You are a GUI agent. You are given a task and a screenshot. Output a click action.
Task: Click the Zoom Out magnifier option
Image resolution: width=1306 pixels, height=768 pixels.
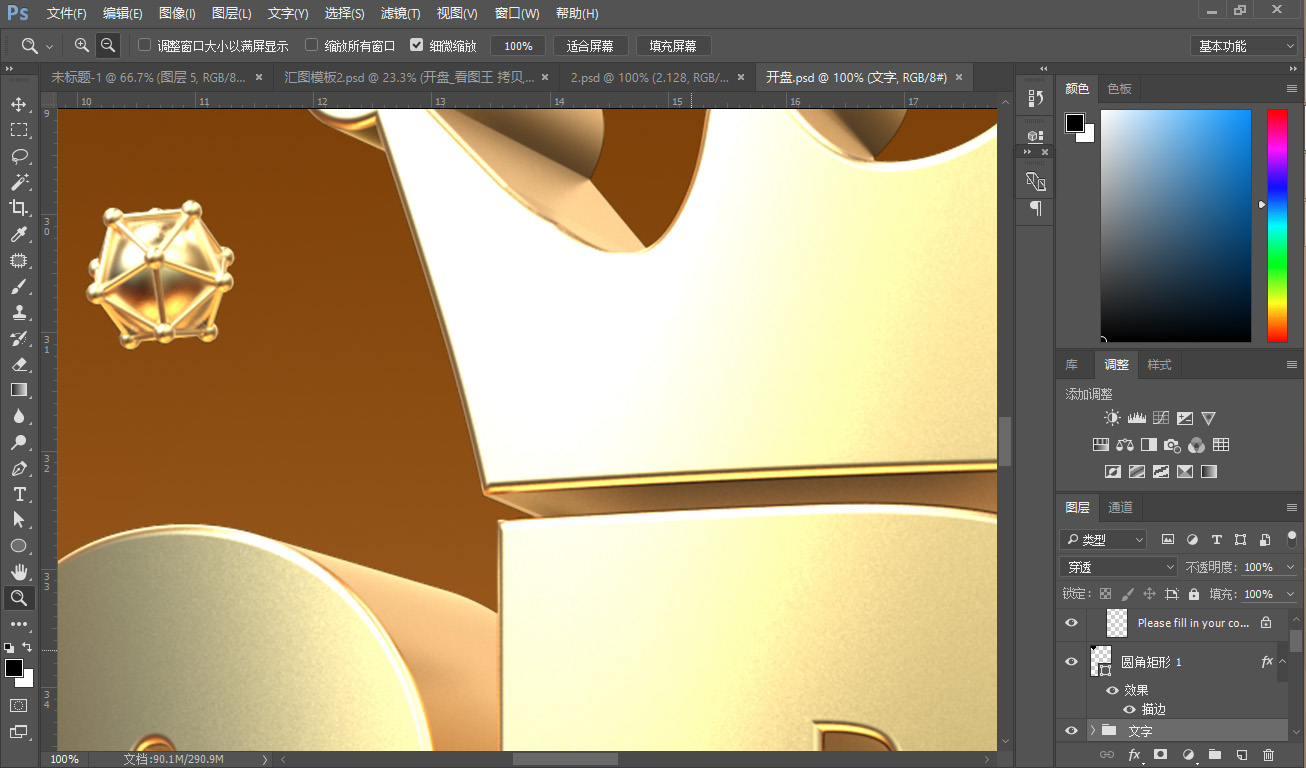pyautogui.click(x=107, y=45)
